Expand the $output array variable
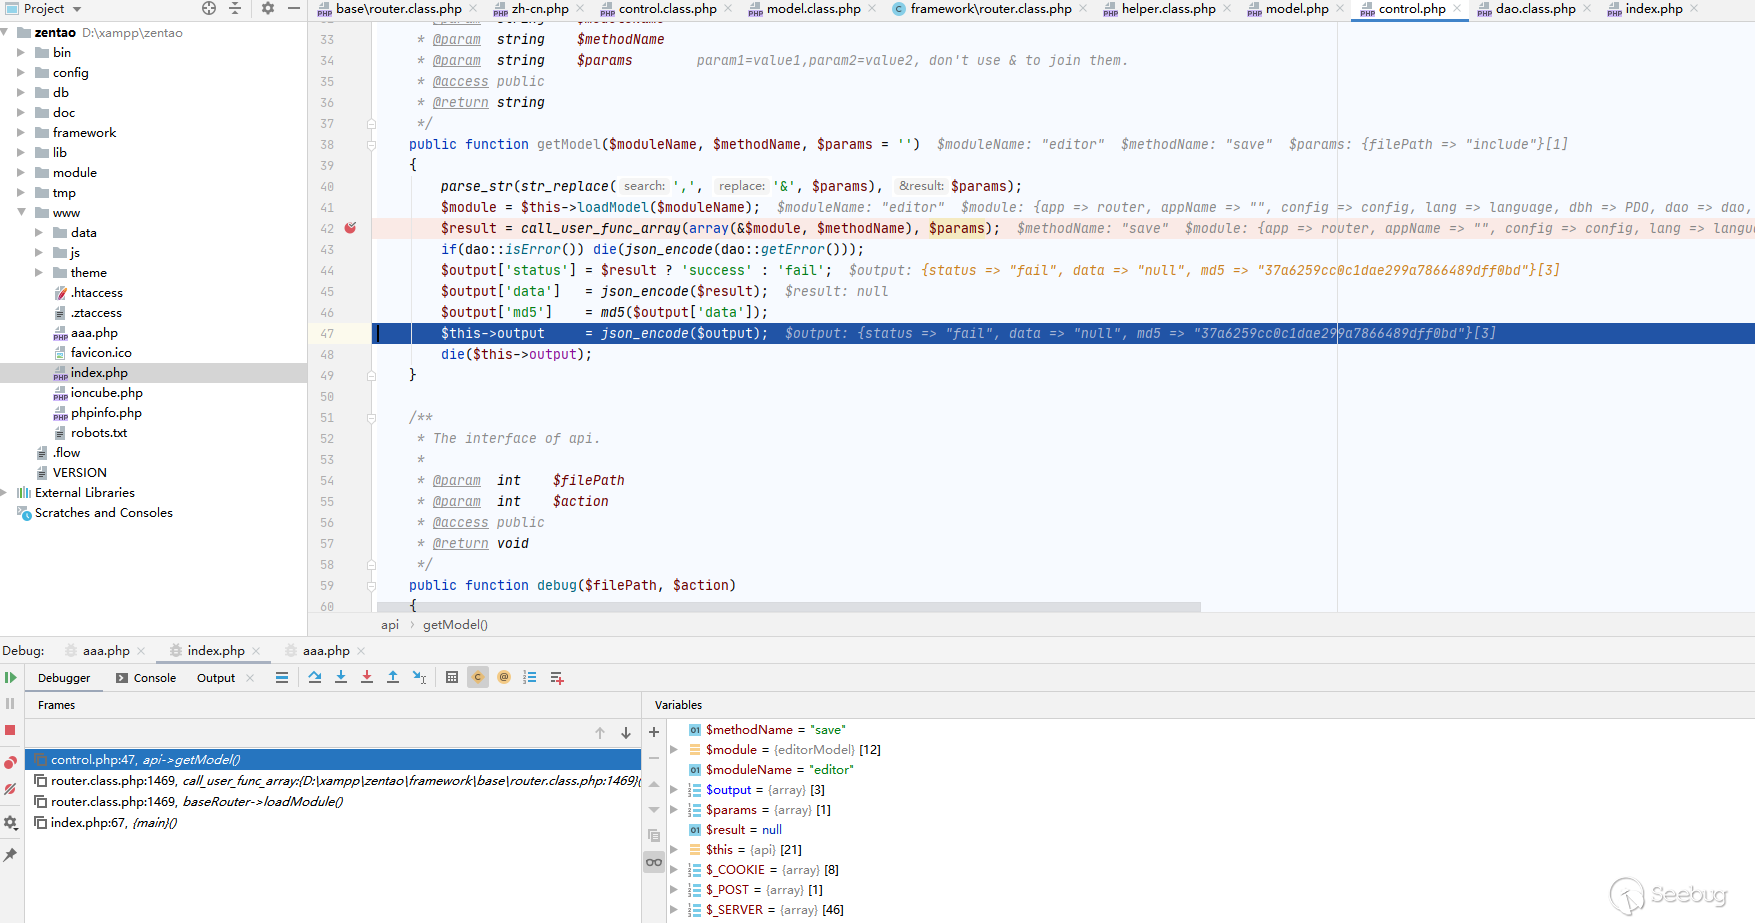Screen dimensions: 1755x923 pyautogui.click(x=674, y=790)
